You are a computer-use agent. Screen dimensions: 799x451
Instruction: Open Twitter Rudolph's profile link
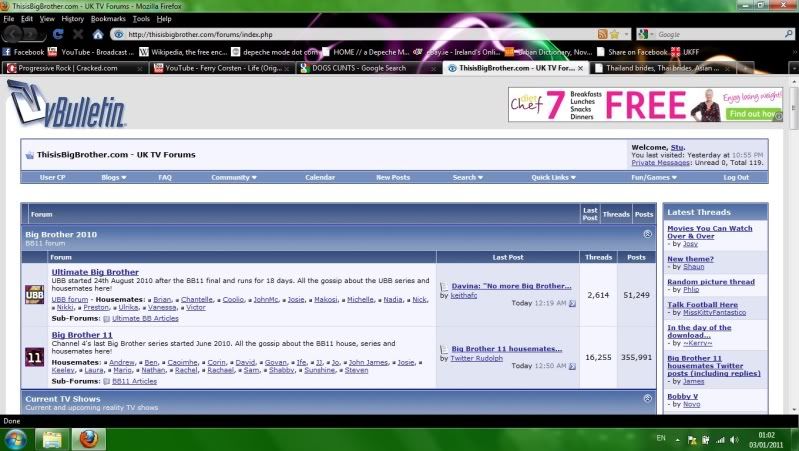(x=476, y=358)
